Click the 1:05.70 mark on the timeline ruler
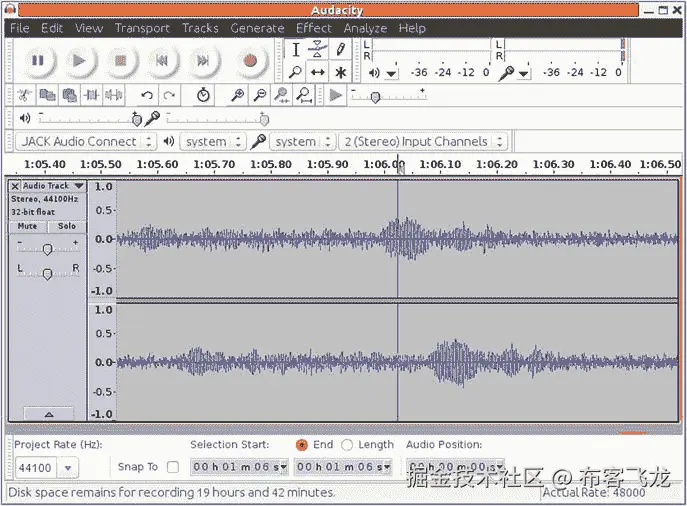 [x=214, y=165]
